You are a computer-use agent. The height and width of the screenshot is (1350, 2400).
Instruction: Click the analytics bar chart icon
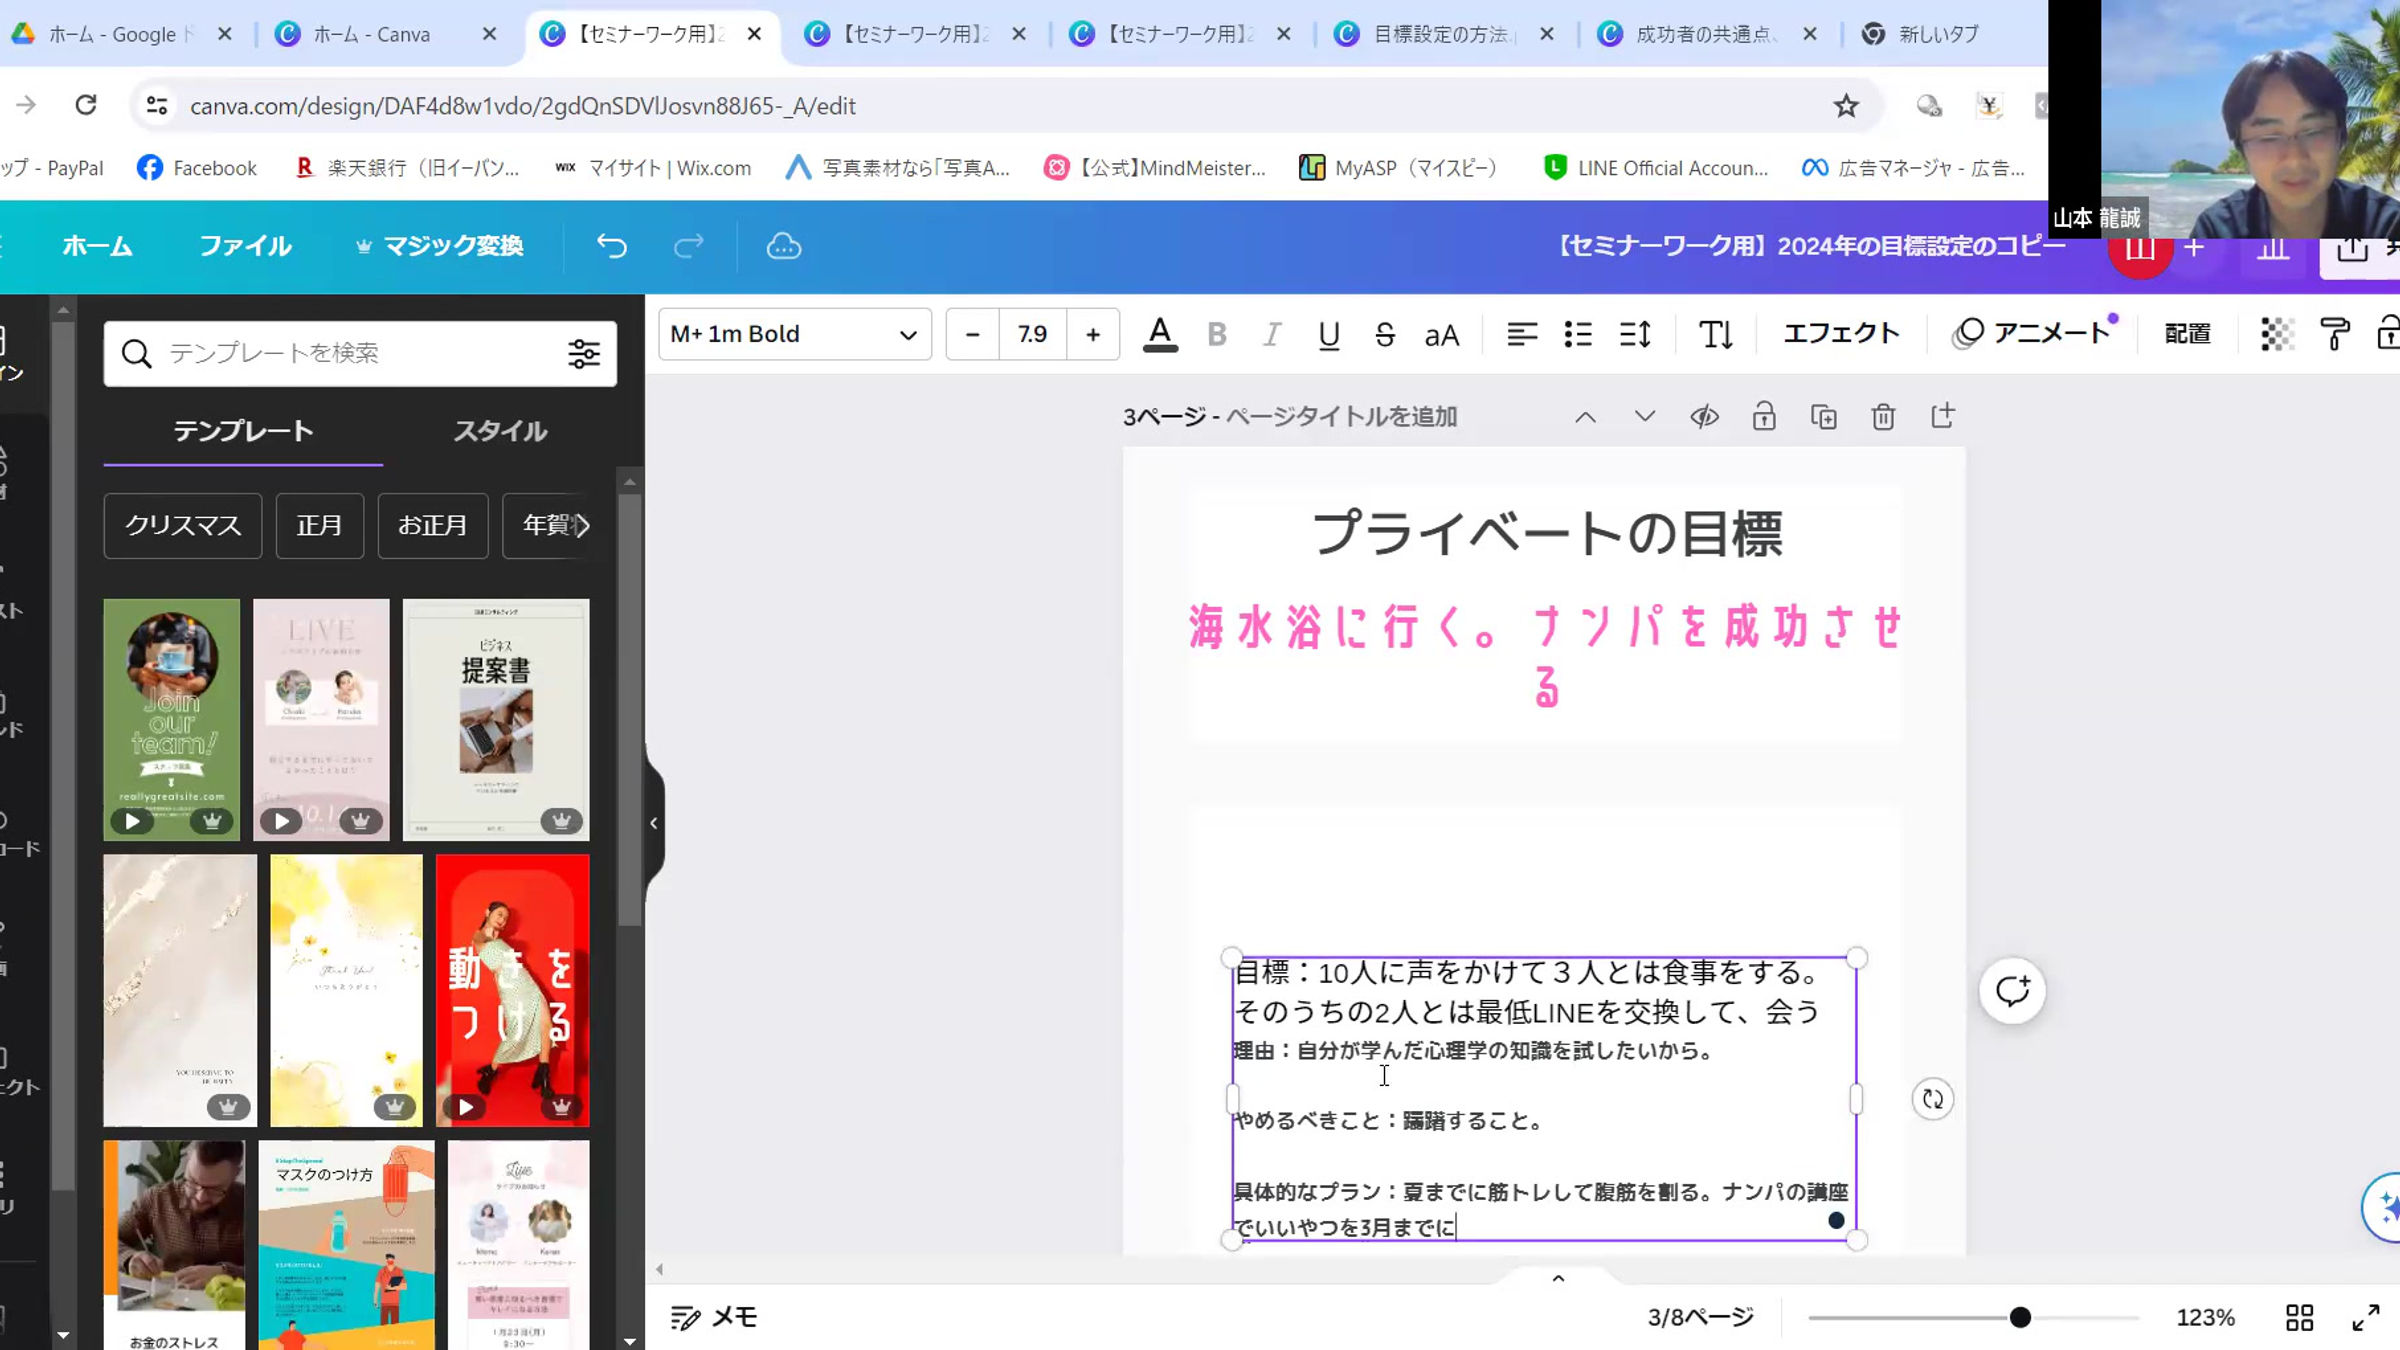pyautogui.click(x=2273, y=250)
